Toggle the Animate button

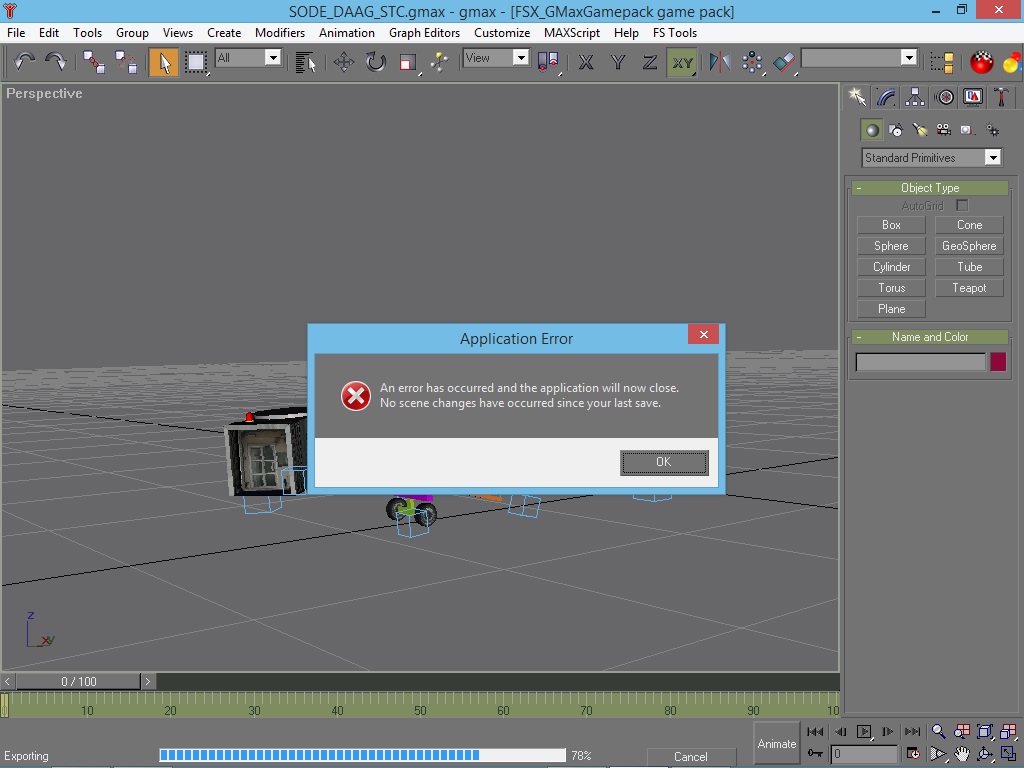pos(776,743)
